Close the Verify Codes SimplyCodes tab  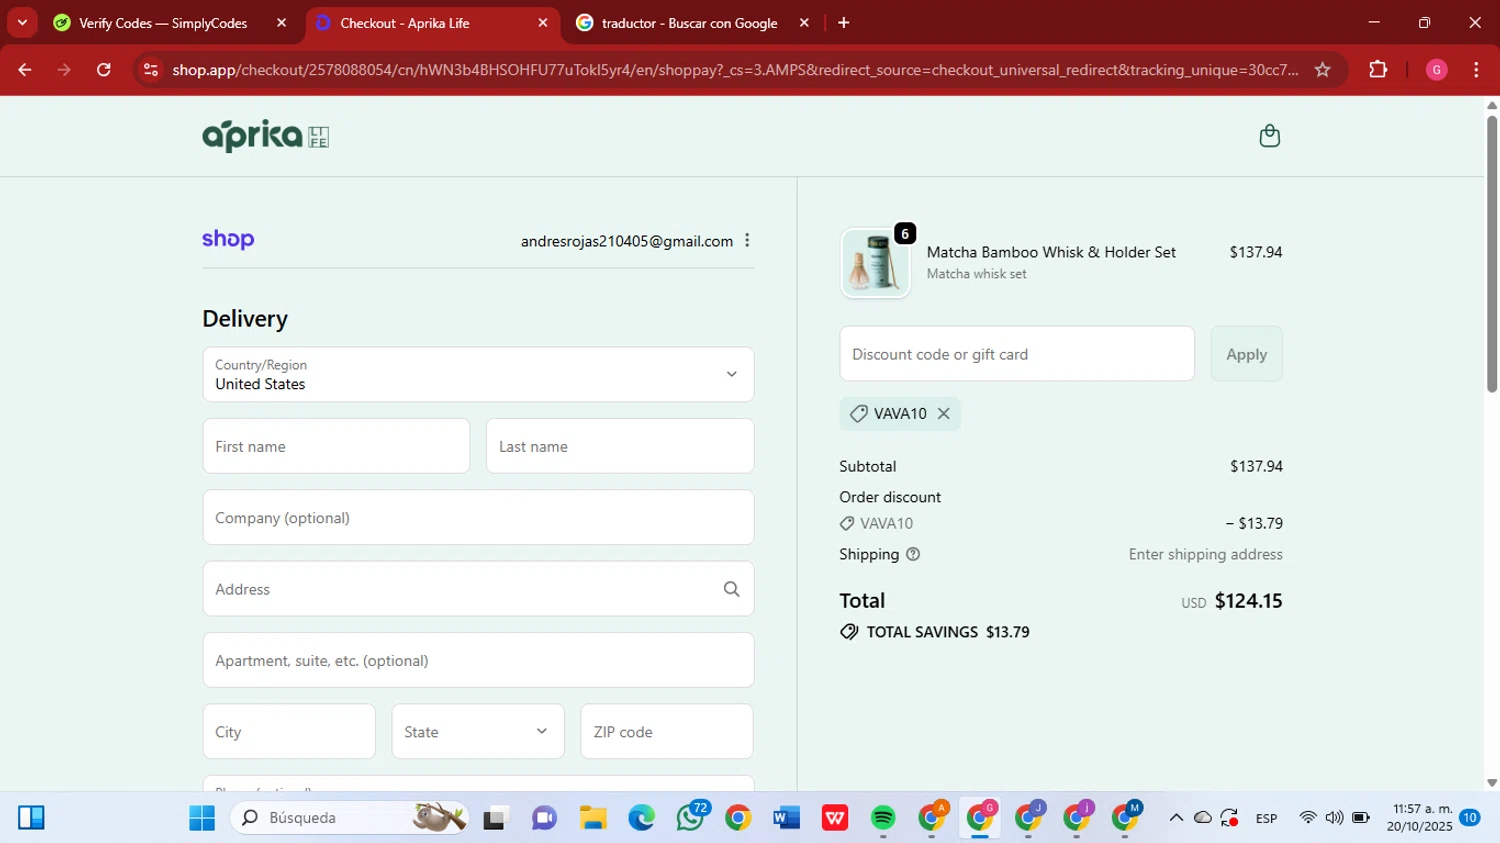click(281, 23)
